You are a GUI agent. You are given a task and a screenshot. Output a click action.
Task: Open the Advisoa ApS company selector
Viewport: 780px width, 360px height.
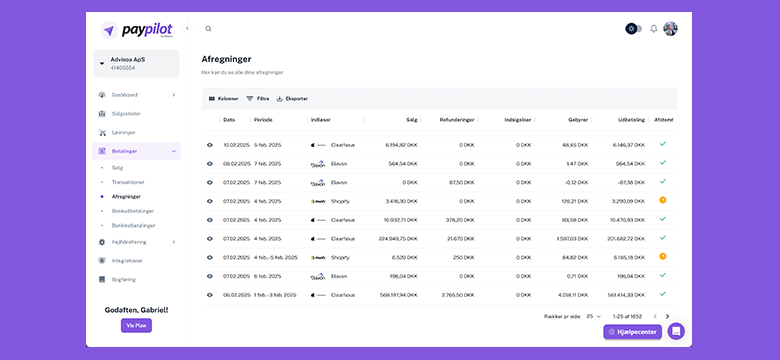[x=136, y=63]
